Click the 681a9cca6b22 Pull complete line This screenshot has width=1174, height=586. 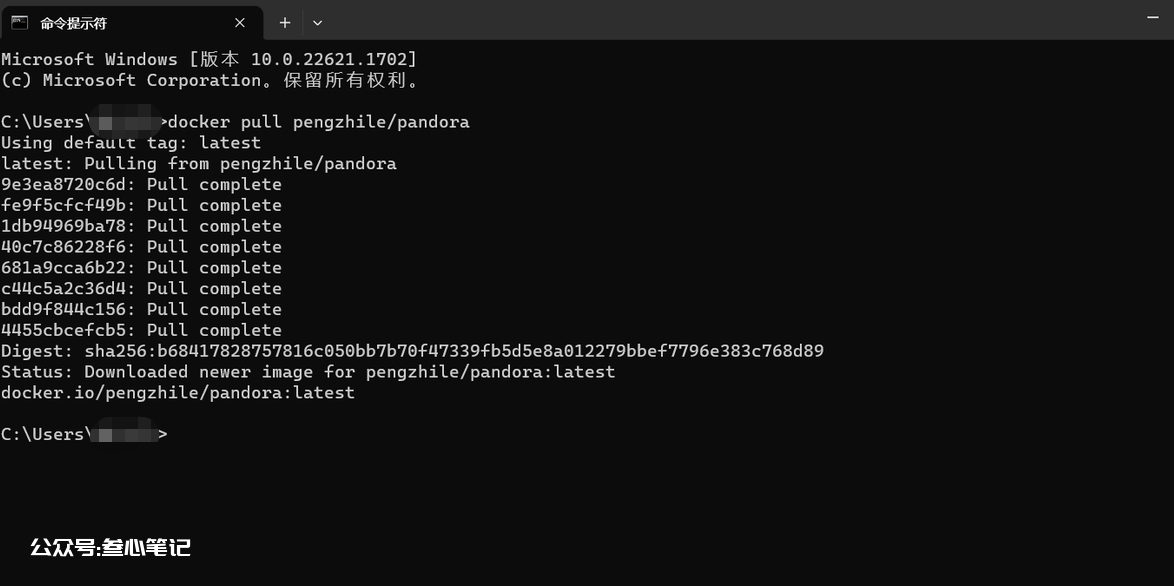141,268
